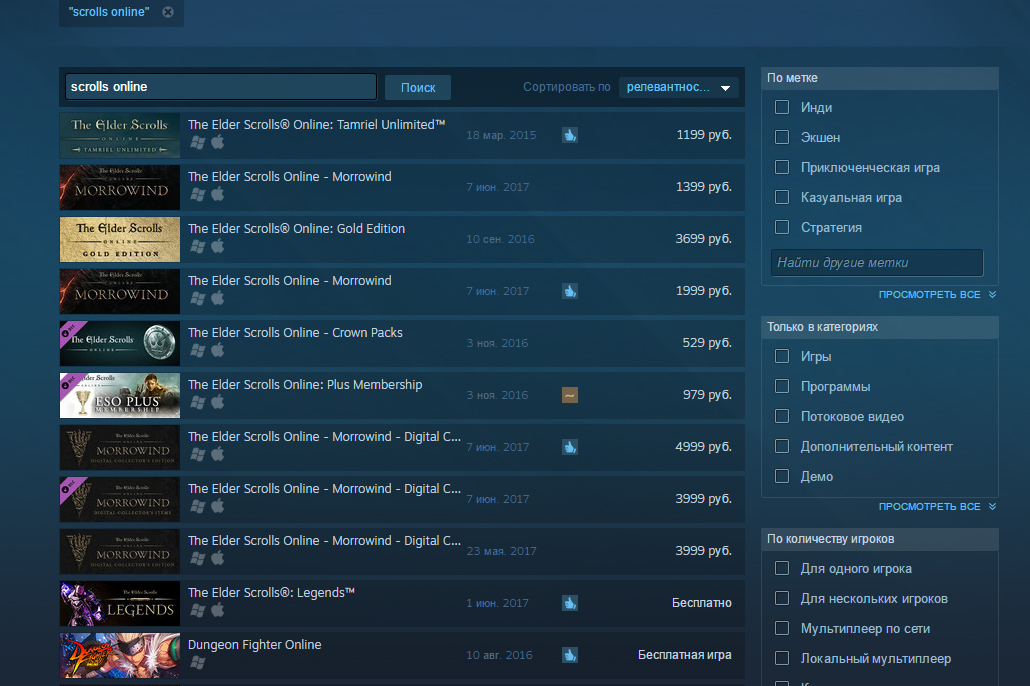
Task: Click the thumbs-up review icon for 4999 руб. Morrowind
Action: (x=570, y=447)
